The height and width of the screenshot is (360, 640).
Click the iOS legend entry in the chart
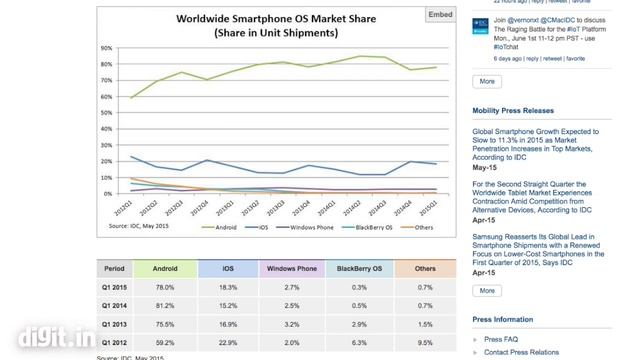point(257,227)
